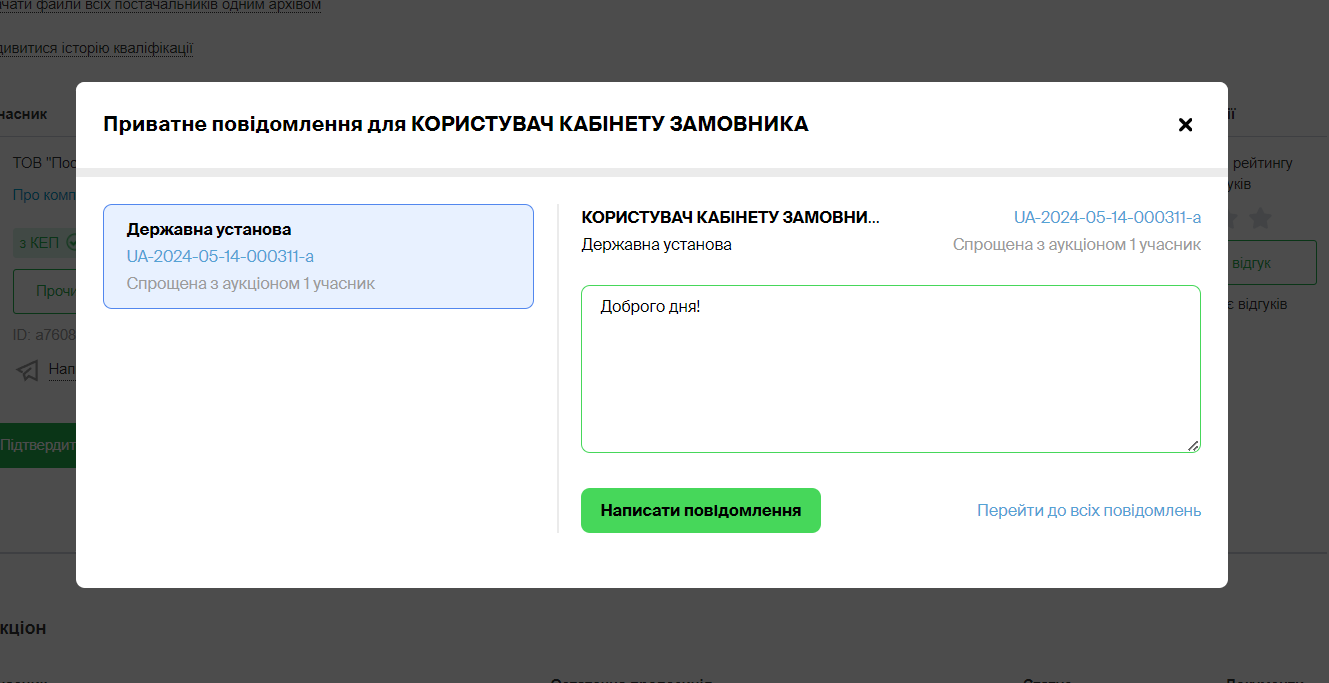Click the textarea resize handle

coord(1193,446)
